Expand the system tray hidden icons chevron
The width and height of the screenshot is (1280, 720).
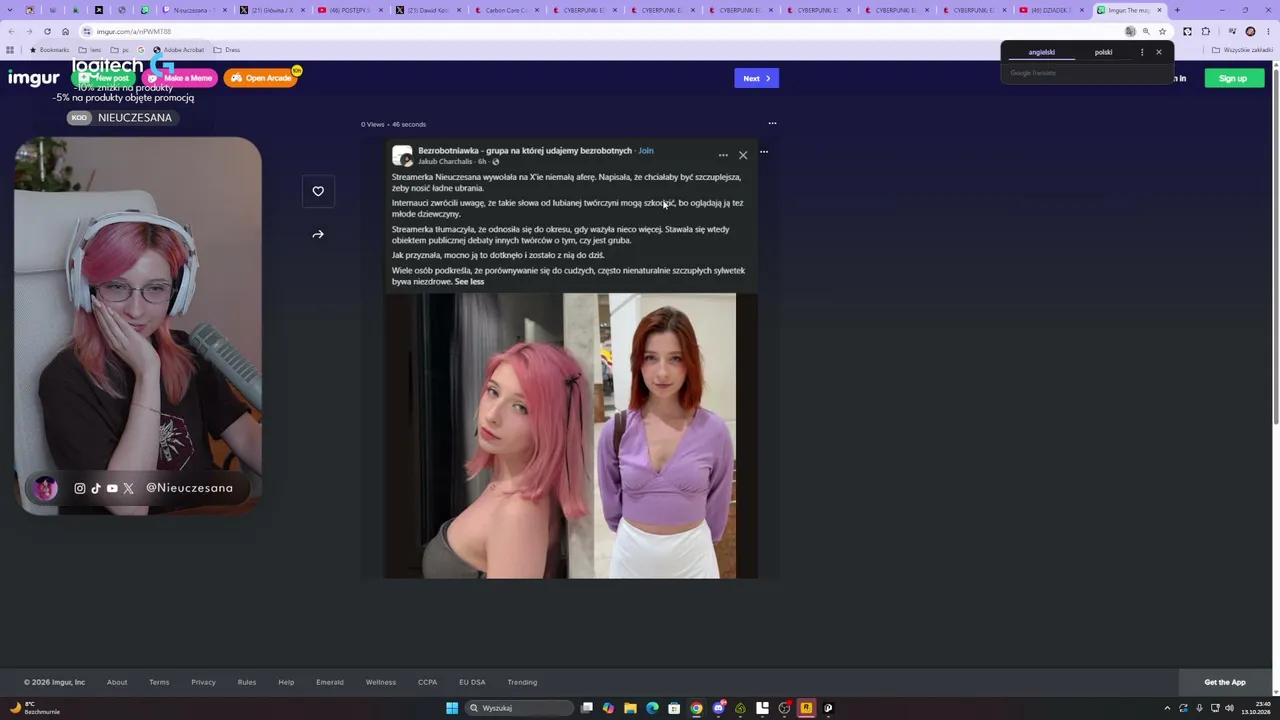(1167, 708)
